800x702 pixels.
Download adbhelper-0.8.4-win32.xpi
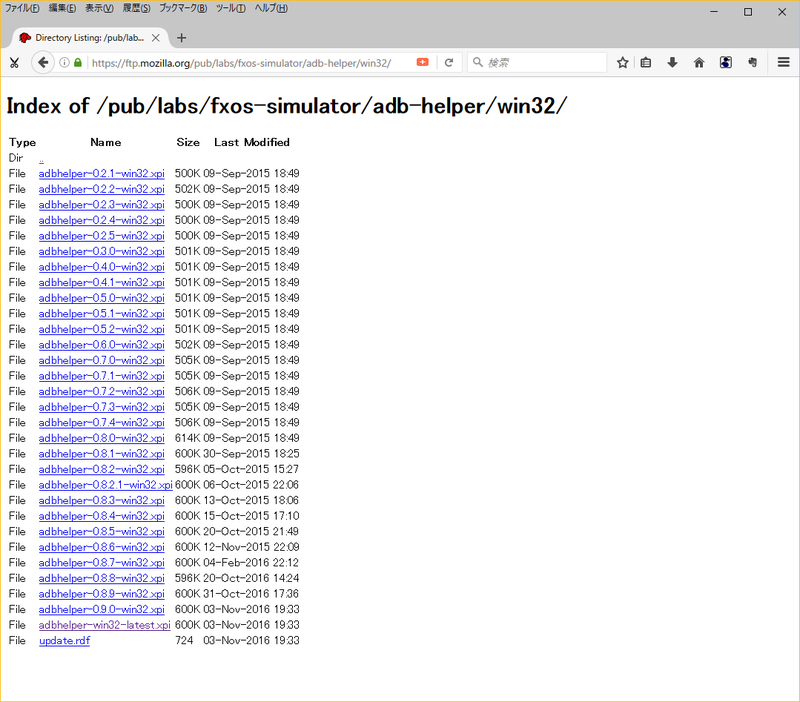[102, 516]
